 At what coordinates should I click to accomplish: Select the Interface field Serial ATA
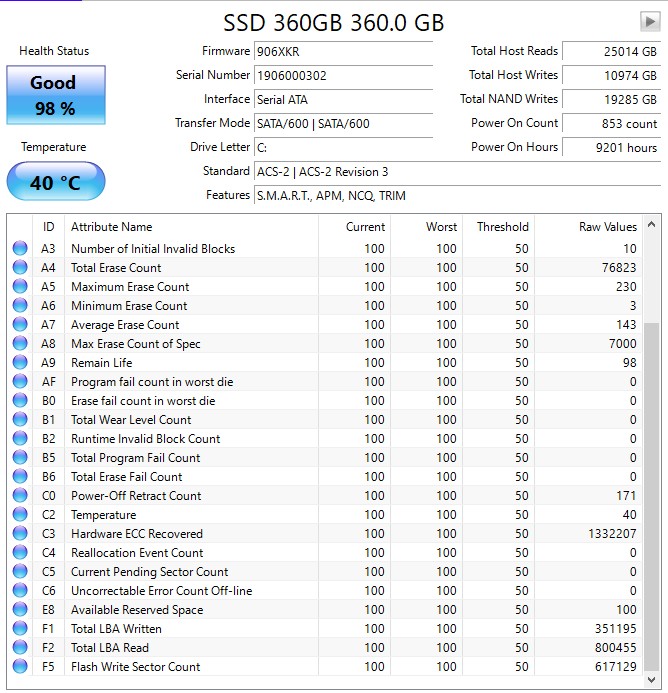coord(343,99)
